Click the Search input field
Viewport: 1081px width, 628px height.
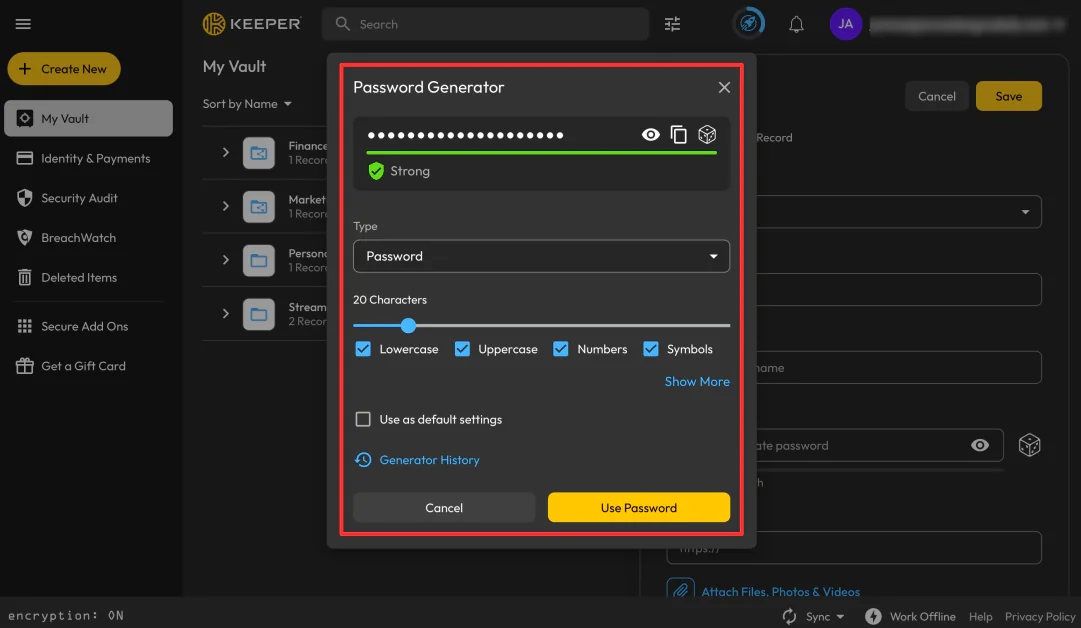[x=485, y=24]
